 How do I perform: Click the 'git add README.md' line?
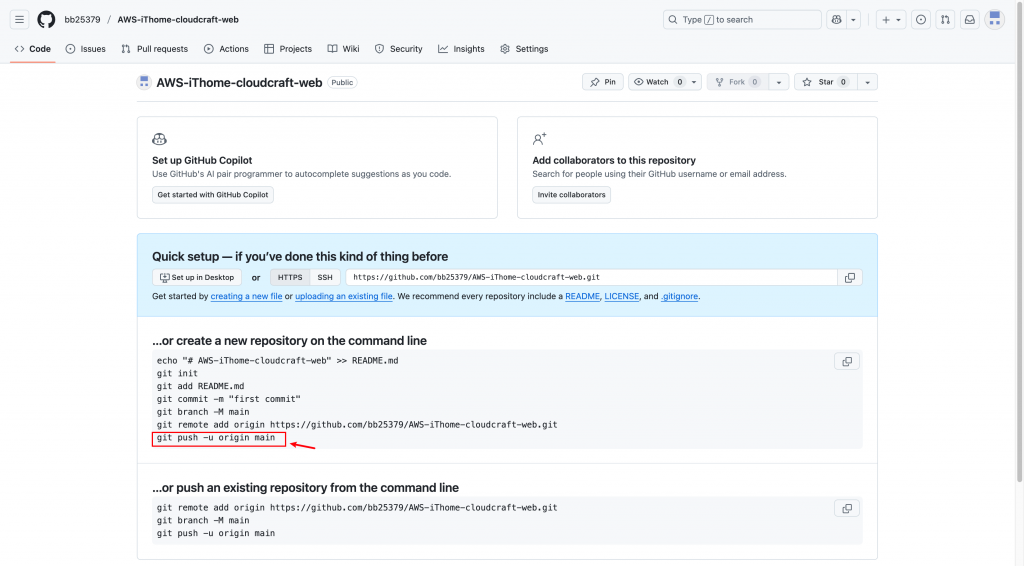tap(200, 386)
